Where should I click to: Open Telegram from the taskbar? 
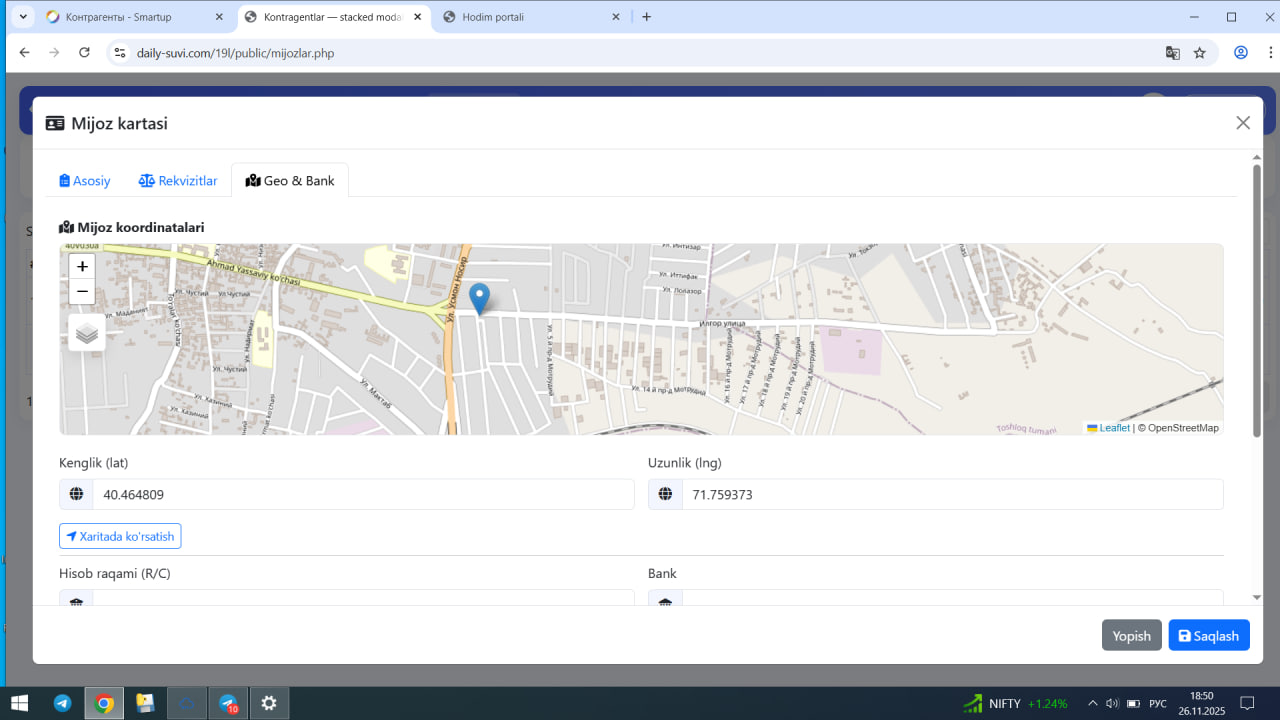click(x=62, y=703)
